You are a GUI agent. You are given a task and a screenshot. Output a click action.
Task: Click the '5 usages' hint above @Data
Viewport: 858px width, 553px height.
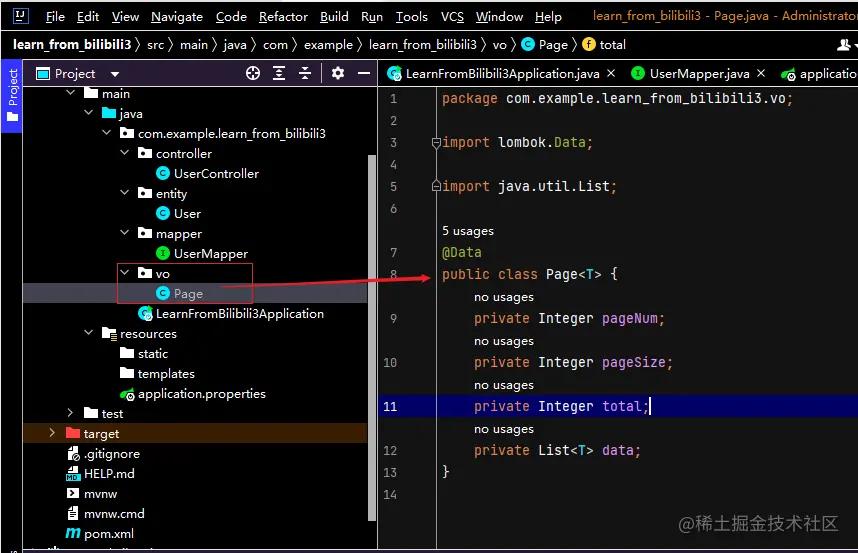tap(468, 231)
